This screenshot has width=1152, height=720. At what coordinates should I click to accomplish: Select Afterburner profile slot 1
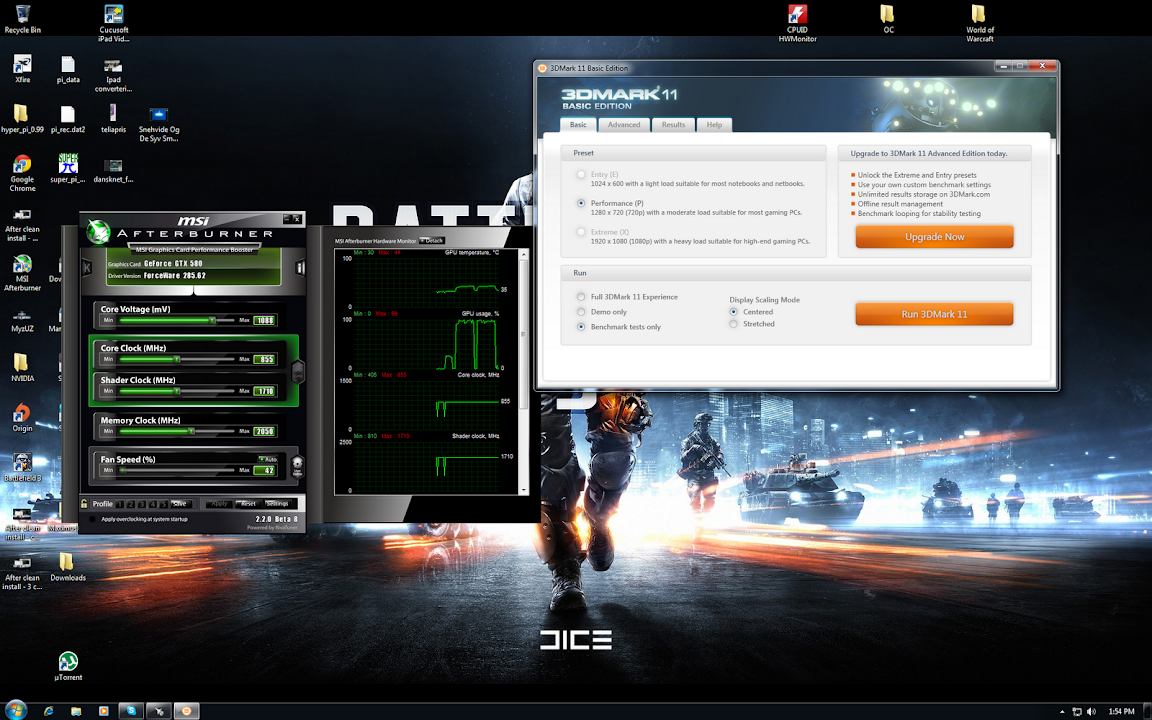120,504
